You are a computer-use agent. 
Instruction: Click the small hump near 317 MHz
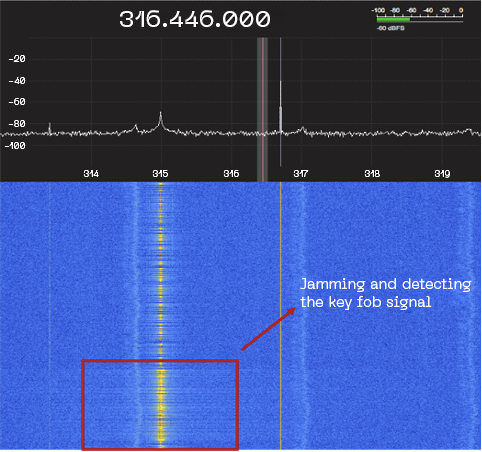coord(302,130)
